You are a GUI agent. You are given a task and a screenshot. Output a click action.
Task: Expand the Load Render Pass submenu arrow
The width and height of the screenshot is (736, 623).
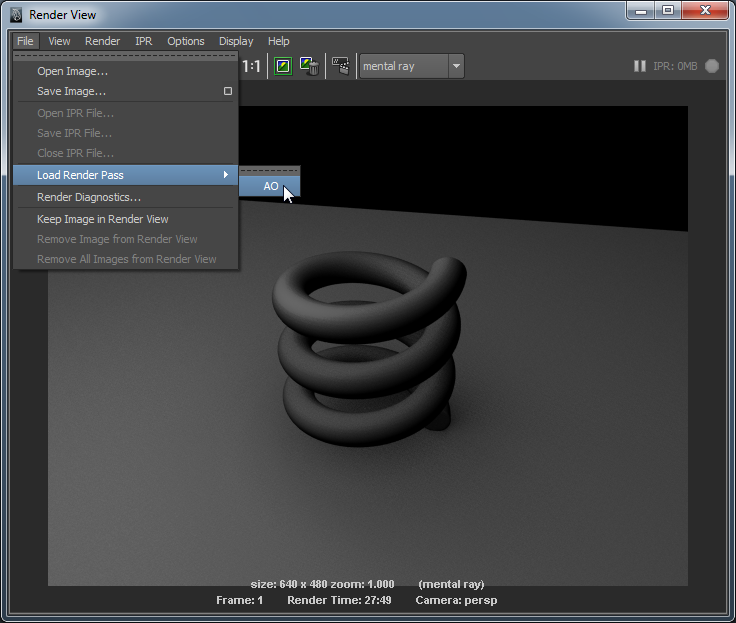point(226,175)
